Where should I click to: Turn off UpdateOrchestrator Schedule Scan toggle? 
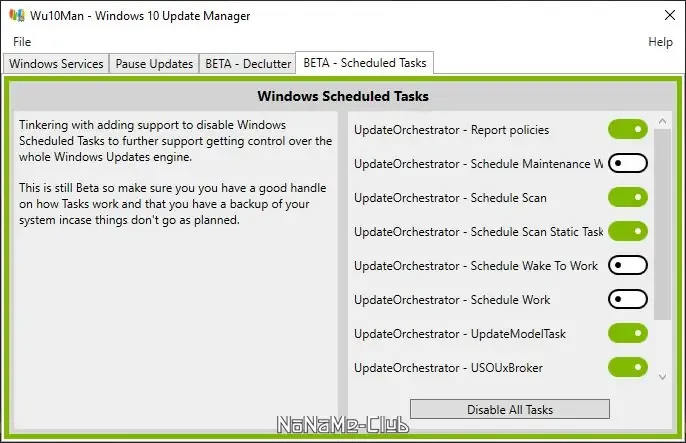pos(627,198)
